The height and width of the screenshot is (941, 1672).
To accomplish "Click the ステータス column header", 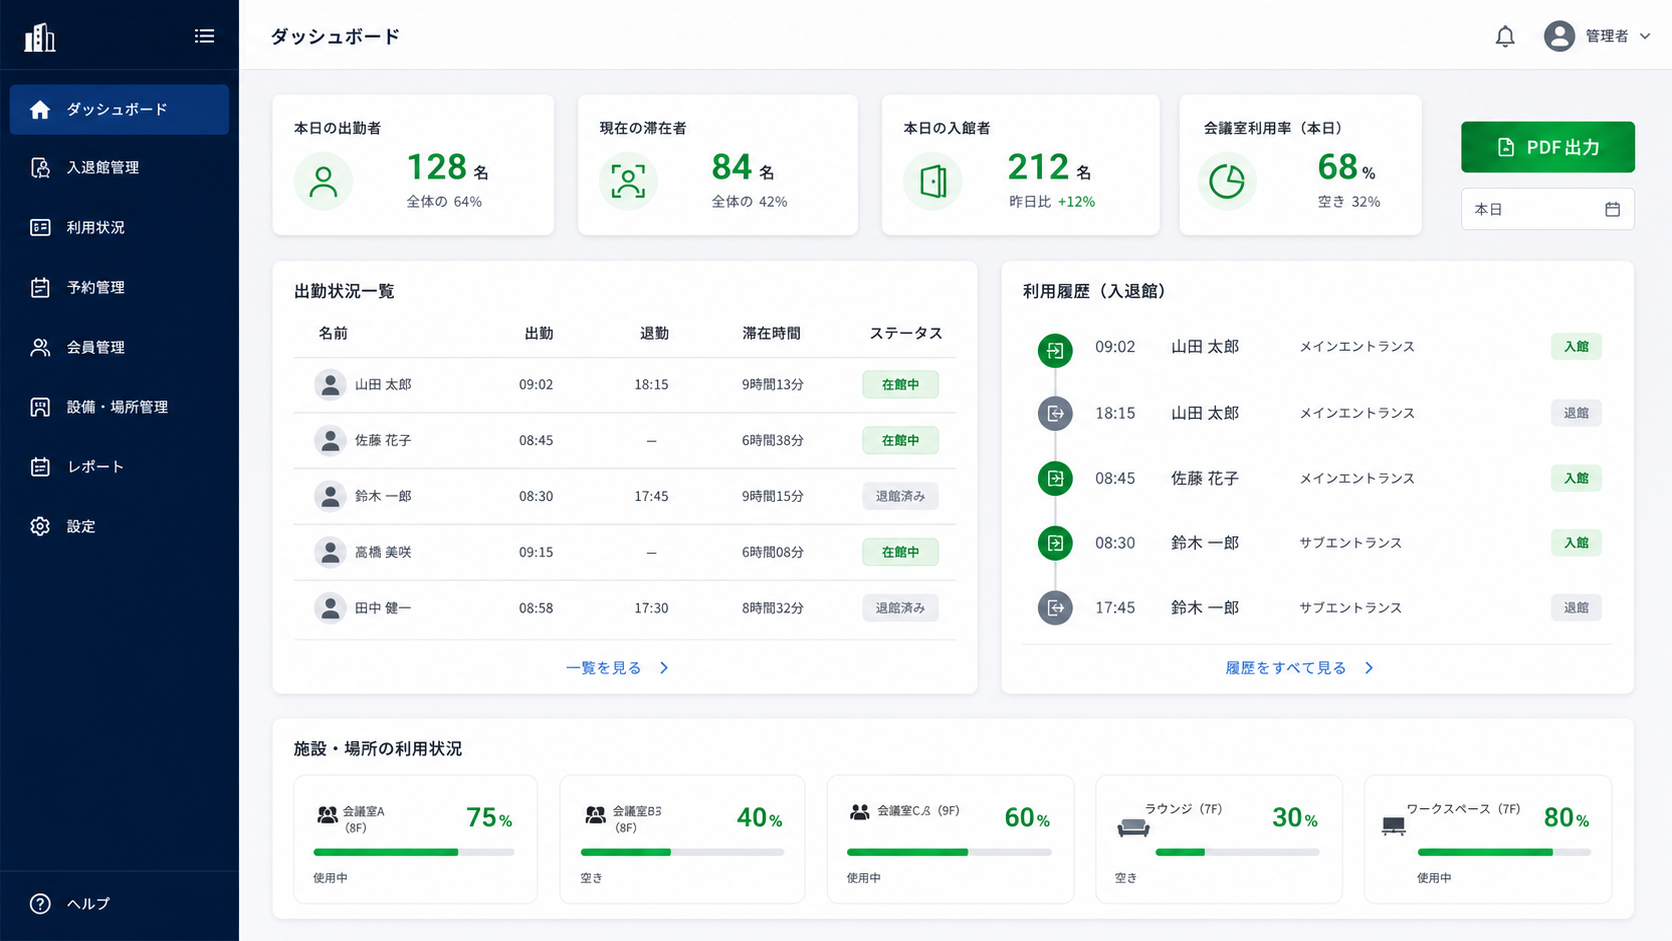I will [906, 333].
